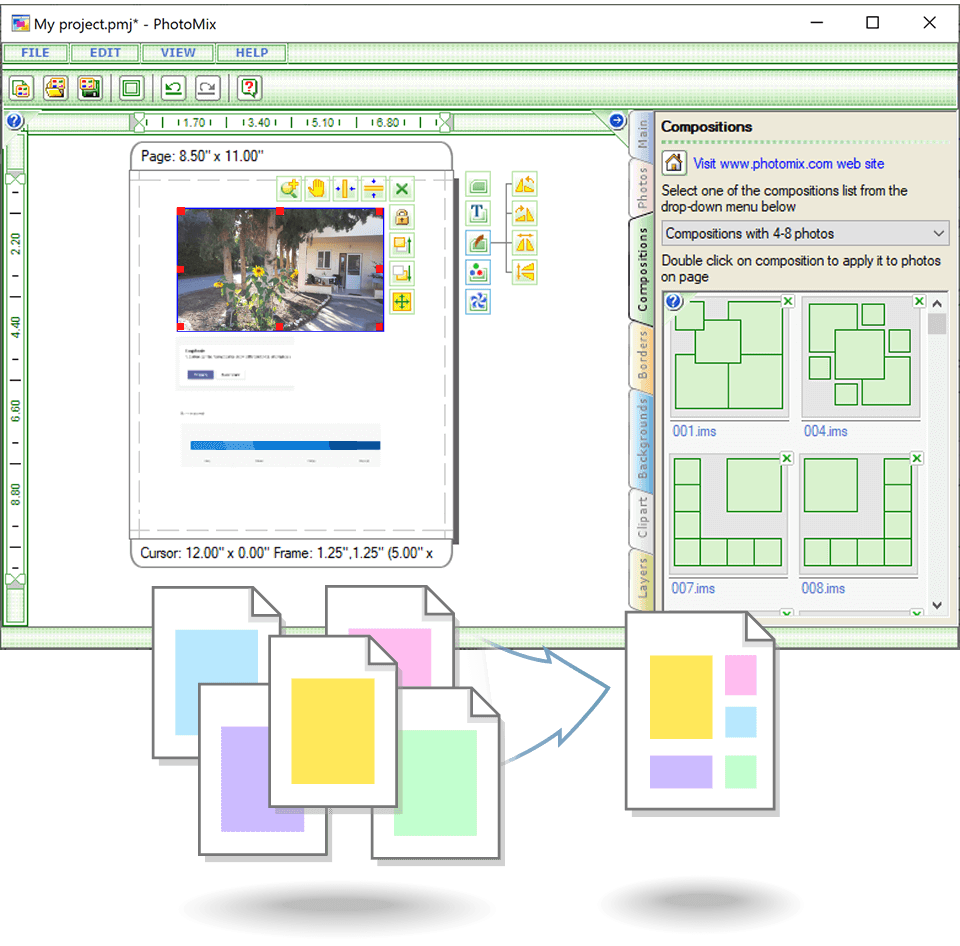Click the page frame toolbar icon
This screenshot has height=946, width=960.
131,89
